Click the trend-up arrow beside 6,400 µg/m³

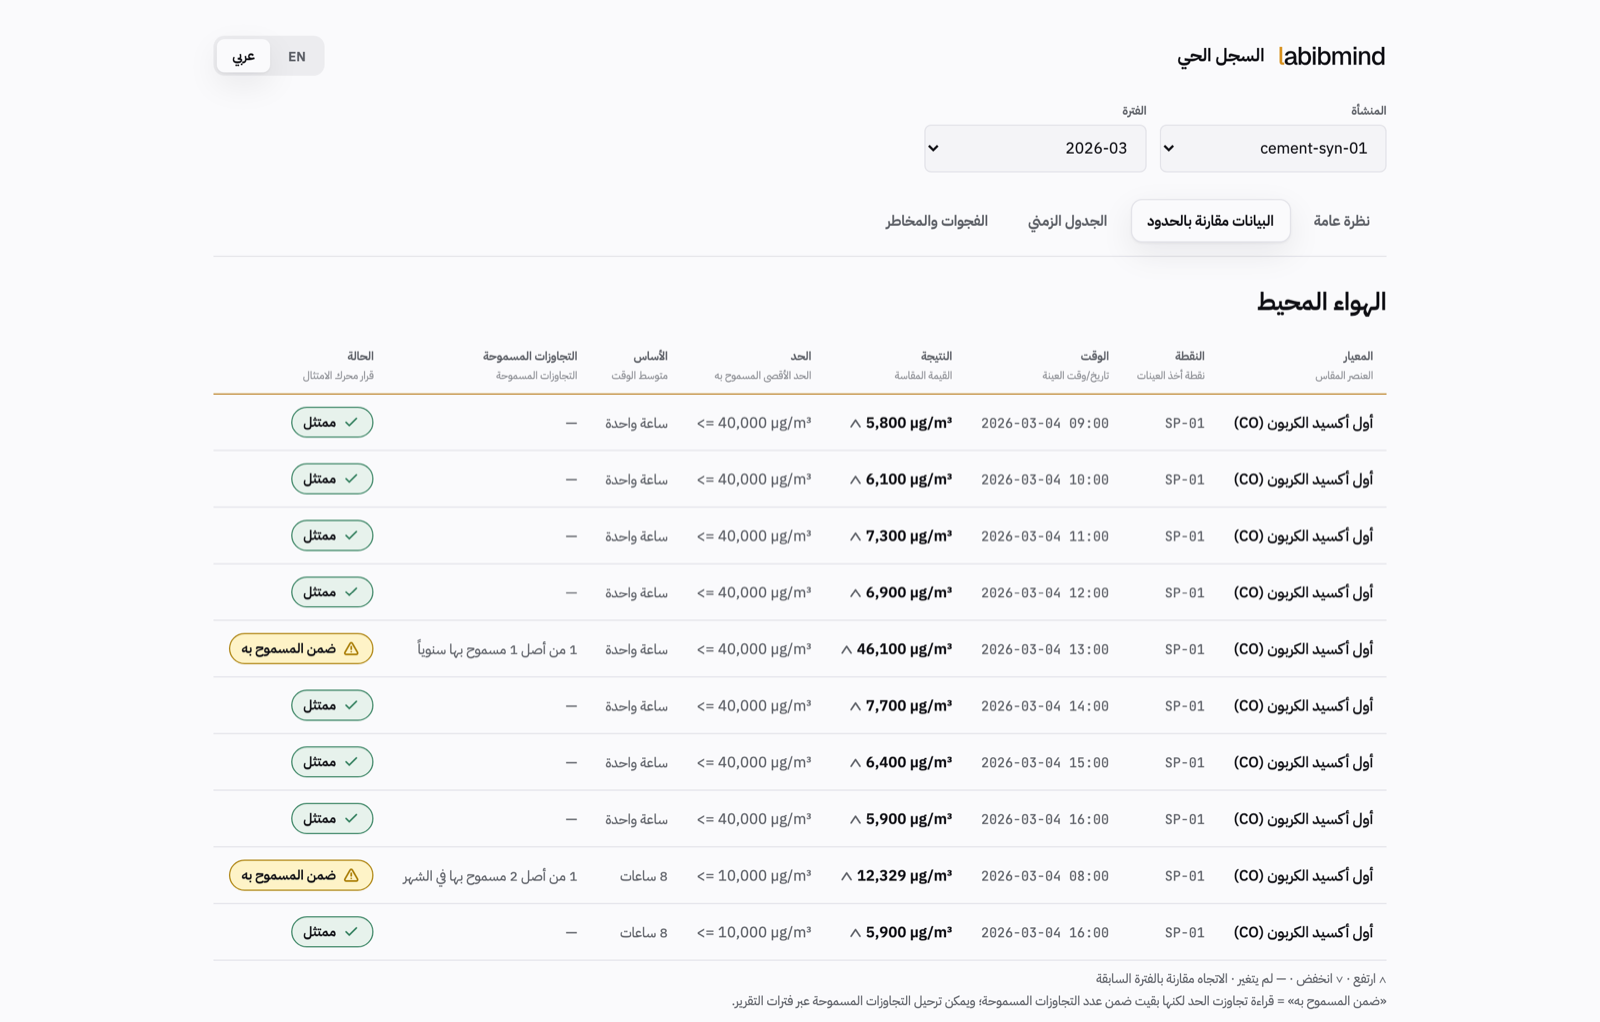[855, 762]
